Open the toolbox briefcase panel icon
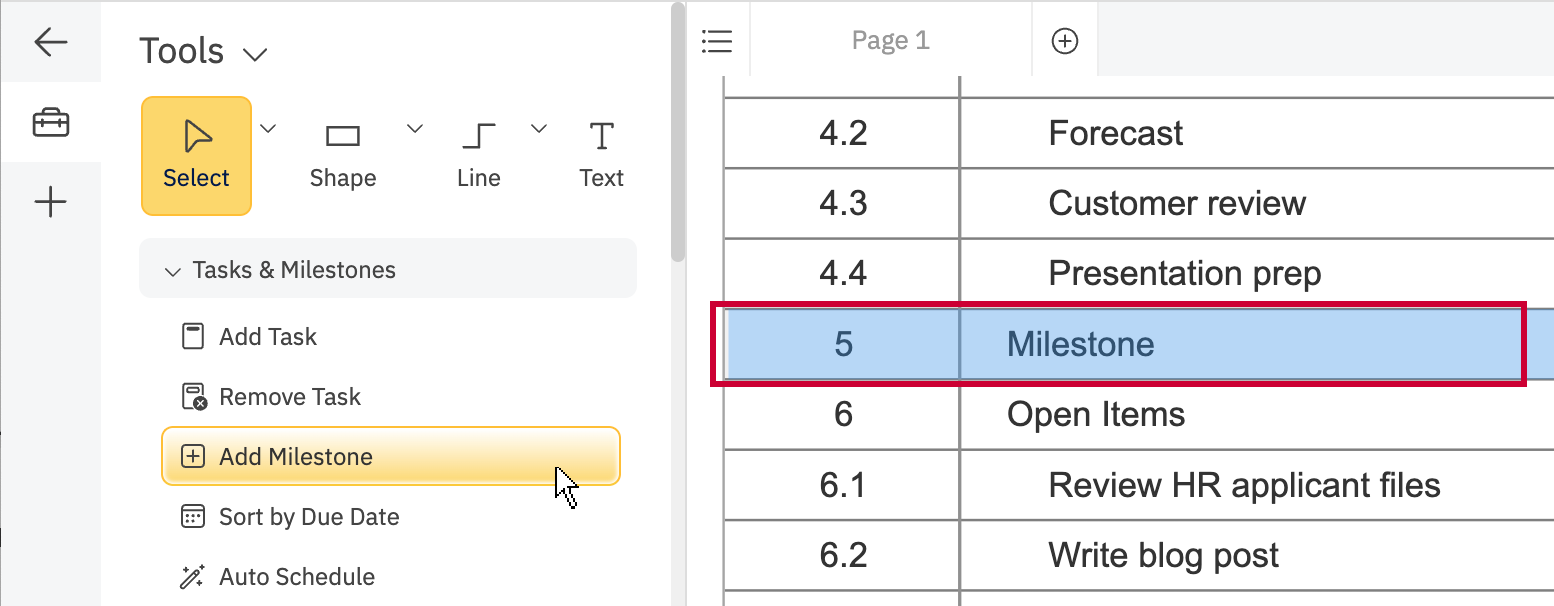This screenshot has height=606, width=1554. 50,123
